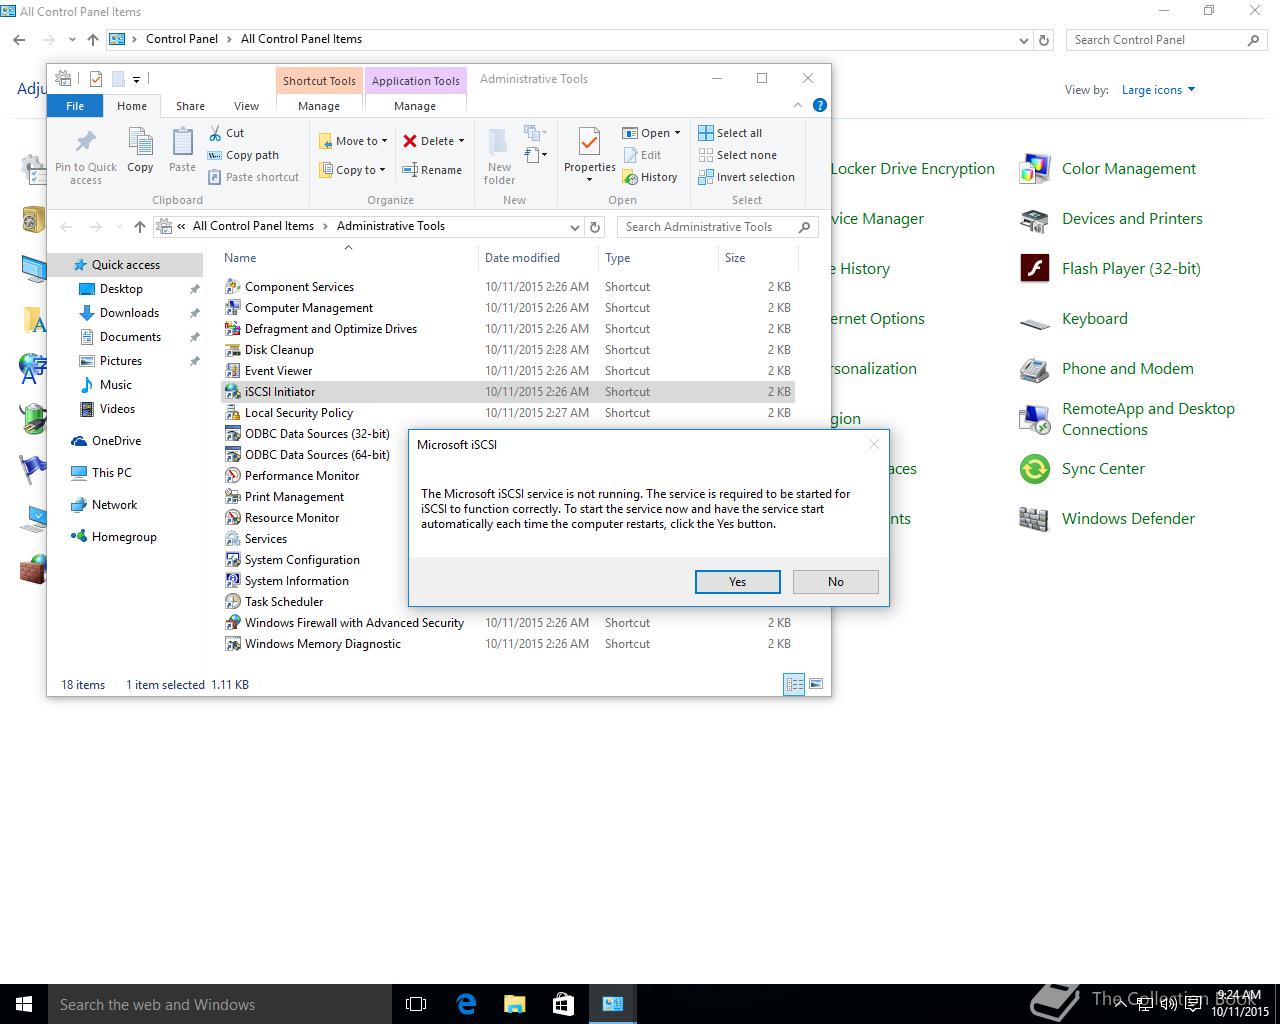Open the Open dropdown in ribbon
Image resolution: width=1280 pixels, height=1024 pixels.
651,133
